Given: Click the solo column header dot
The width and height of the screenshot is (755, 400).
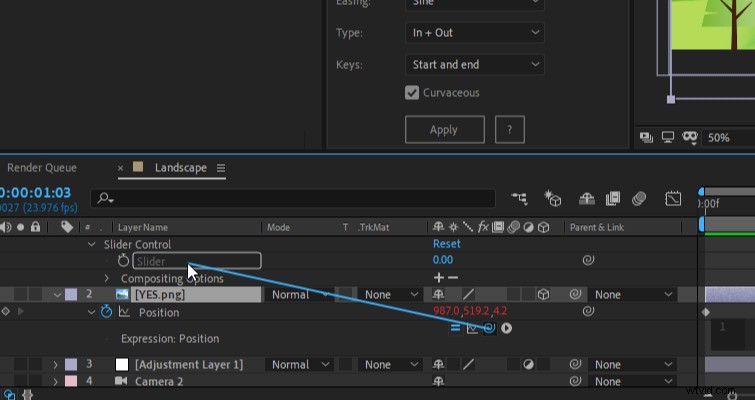Looking at the screenshot, I should pyautogui.click(x=20, y=227).
